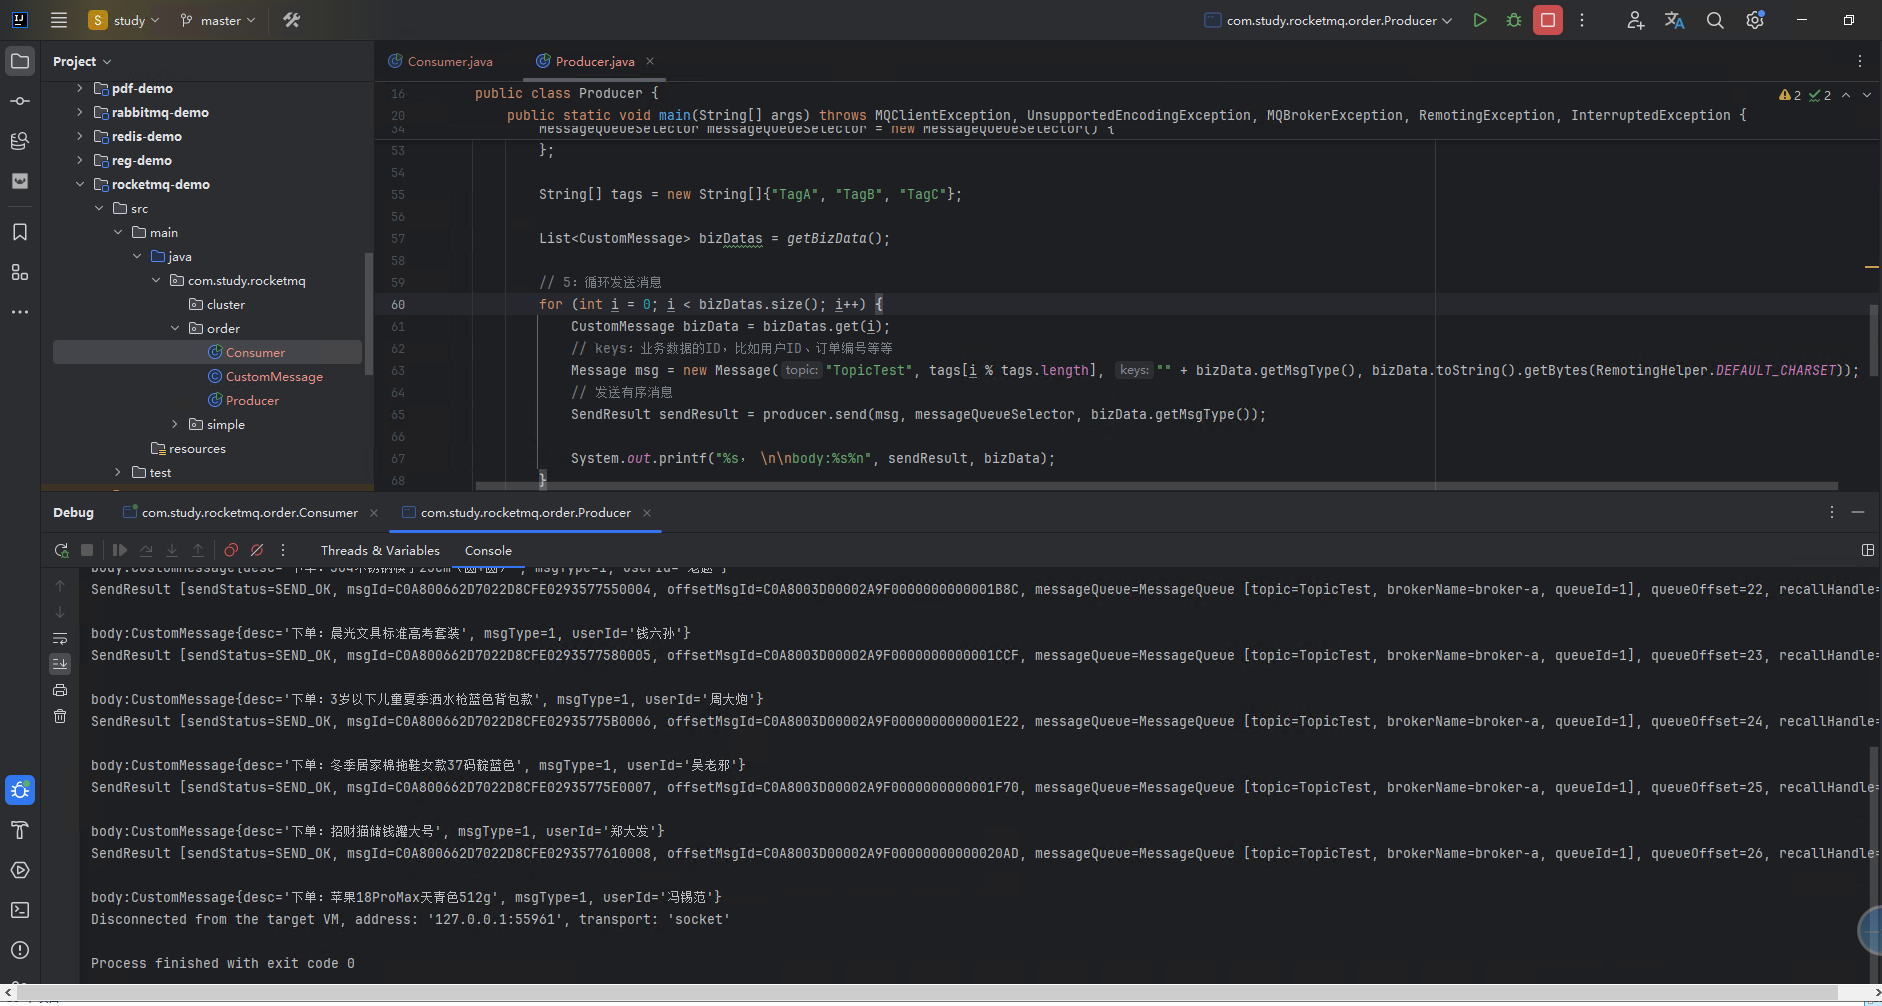
Task: Open the main hamburger menu
Action: click(x=59, y=20)
